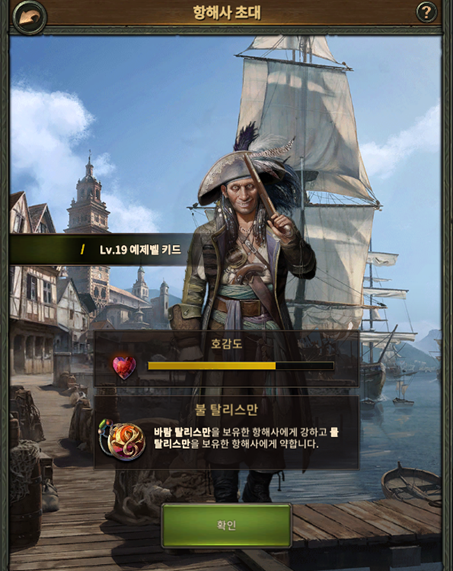Click the church bell tower
The height and width of the screenshot is (571, 453).
[x=88, y=197]
